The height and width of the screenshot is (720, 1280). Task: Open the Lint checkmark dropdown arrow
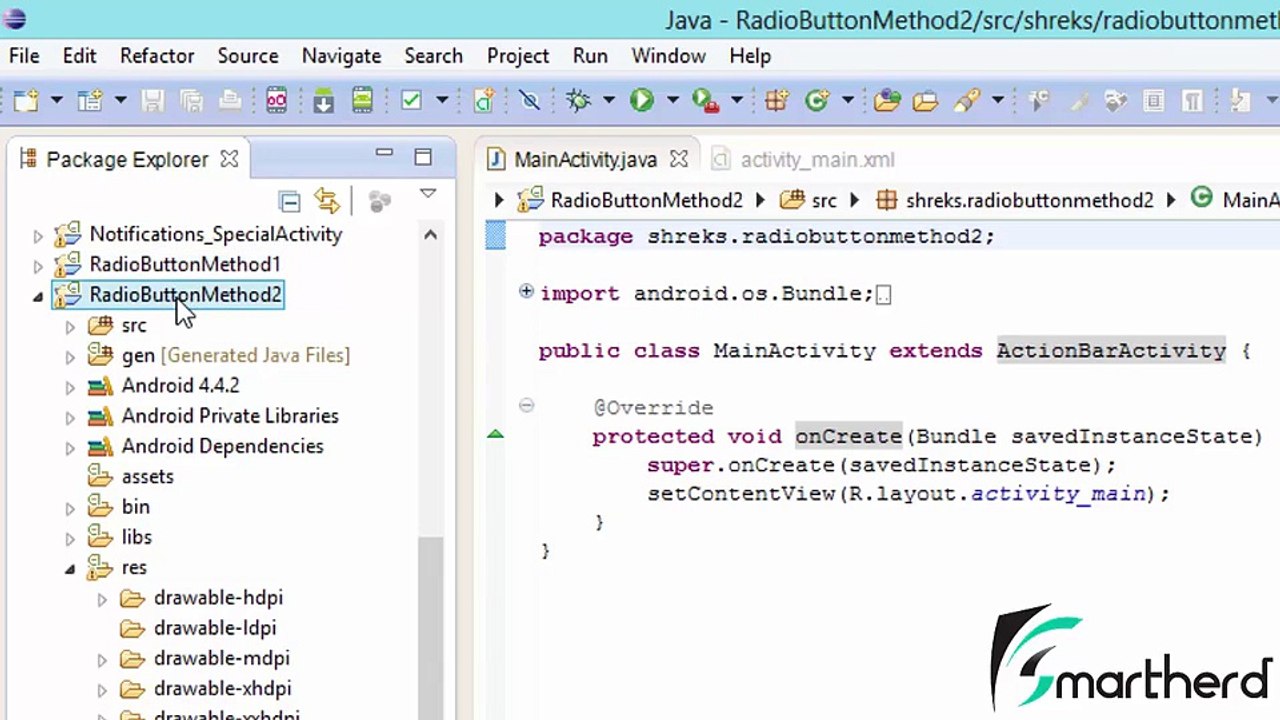[441, 100]
